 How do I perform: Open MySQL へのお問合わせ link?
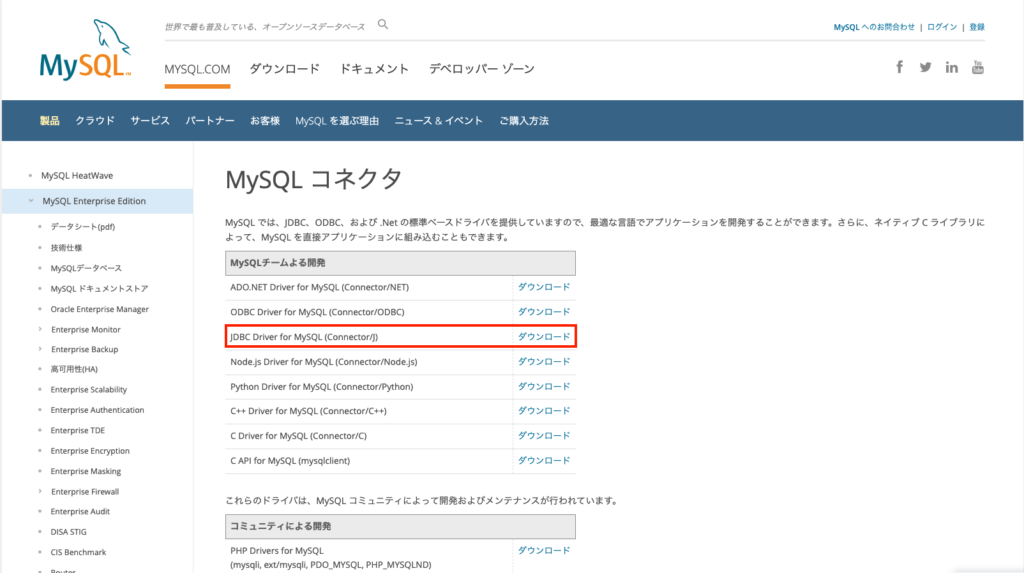874,27
